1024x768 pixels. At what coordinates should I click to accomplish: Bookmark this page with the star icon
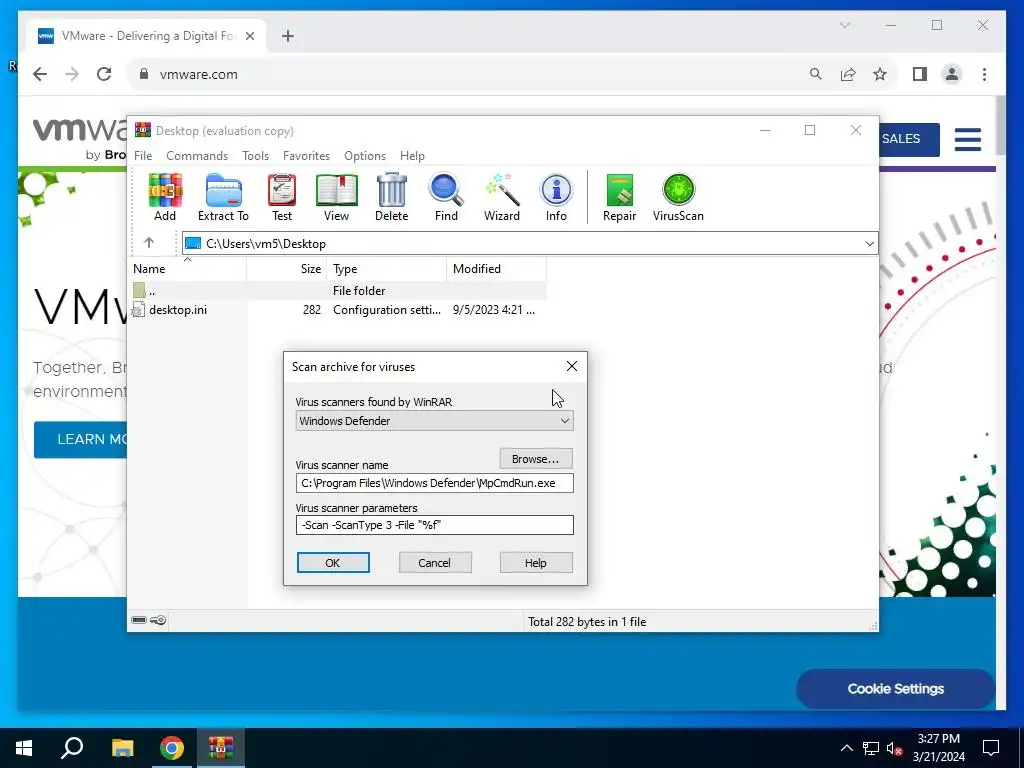pyautogui.click(x=880, y=74)
